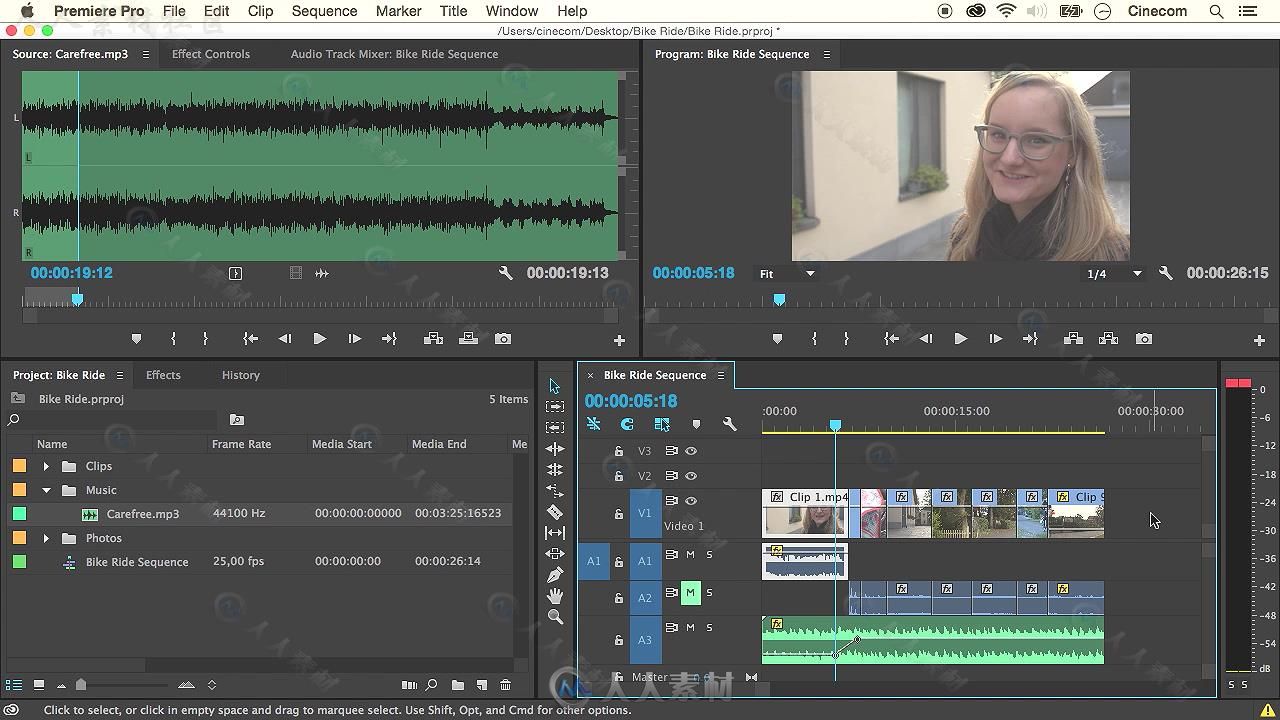Click Lift button in Program monitor
This screenshot has width=1280, height=720.
pyautogui.click(x=1073, y=339)
